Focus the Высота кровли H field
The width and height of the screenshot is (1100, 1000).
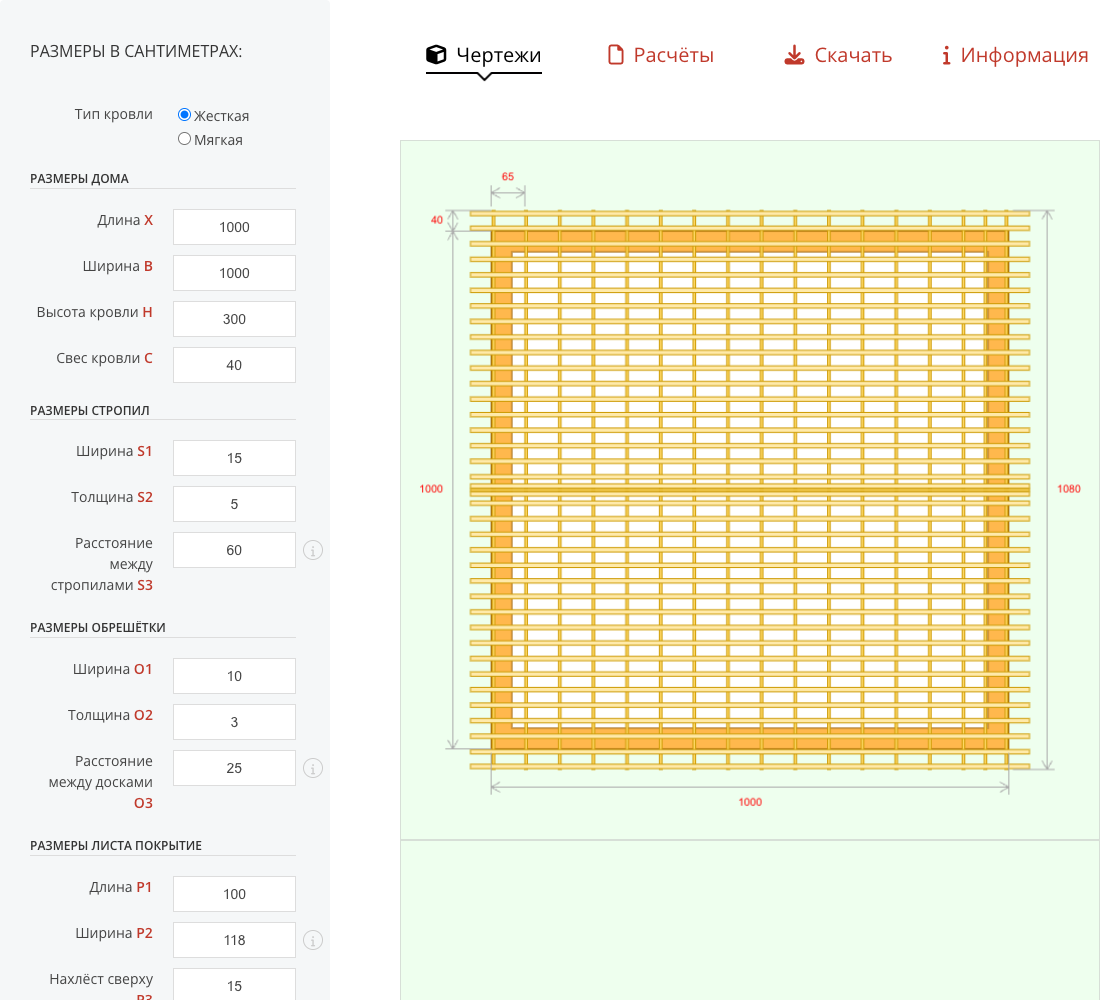coord(234,319)
